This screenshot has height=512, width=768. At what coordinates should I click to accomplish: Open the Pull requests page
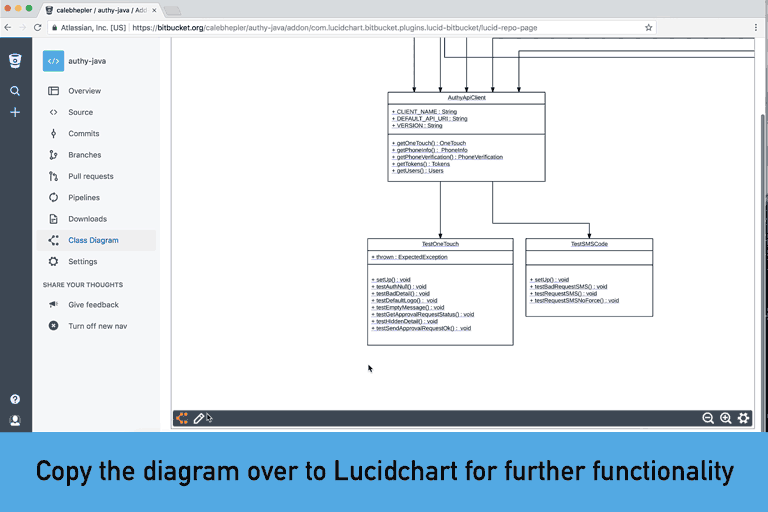pyautogui.click(x=91, y=176)
